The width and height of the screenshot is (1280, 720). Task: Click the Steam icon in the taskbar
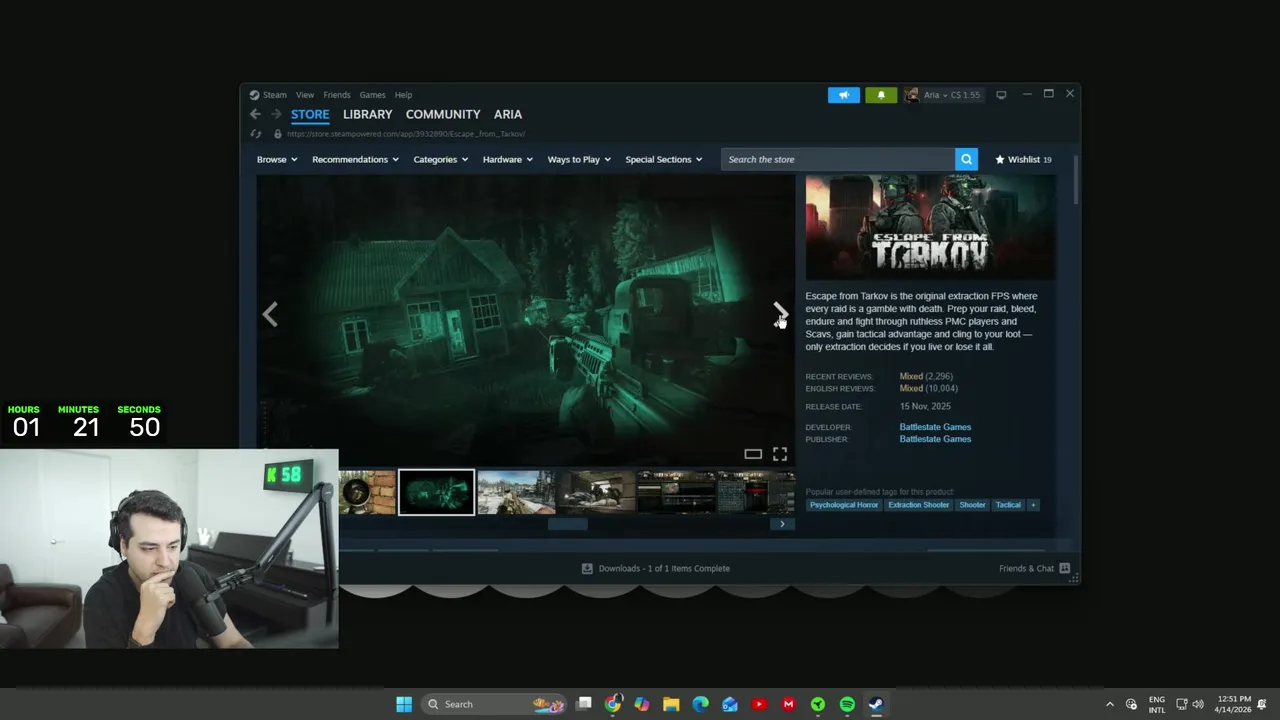point(875,704)
